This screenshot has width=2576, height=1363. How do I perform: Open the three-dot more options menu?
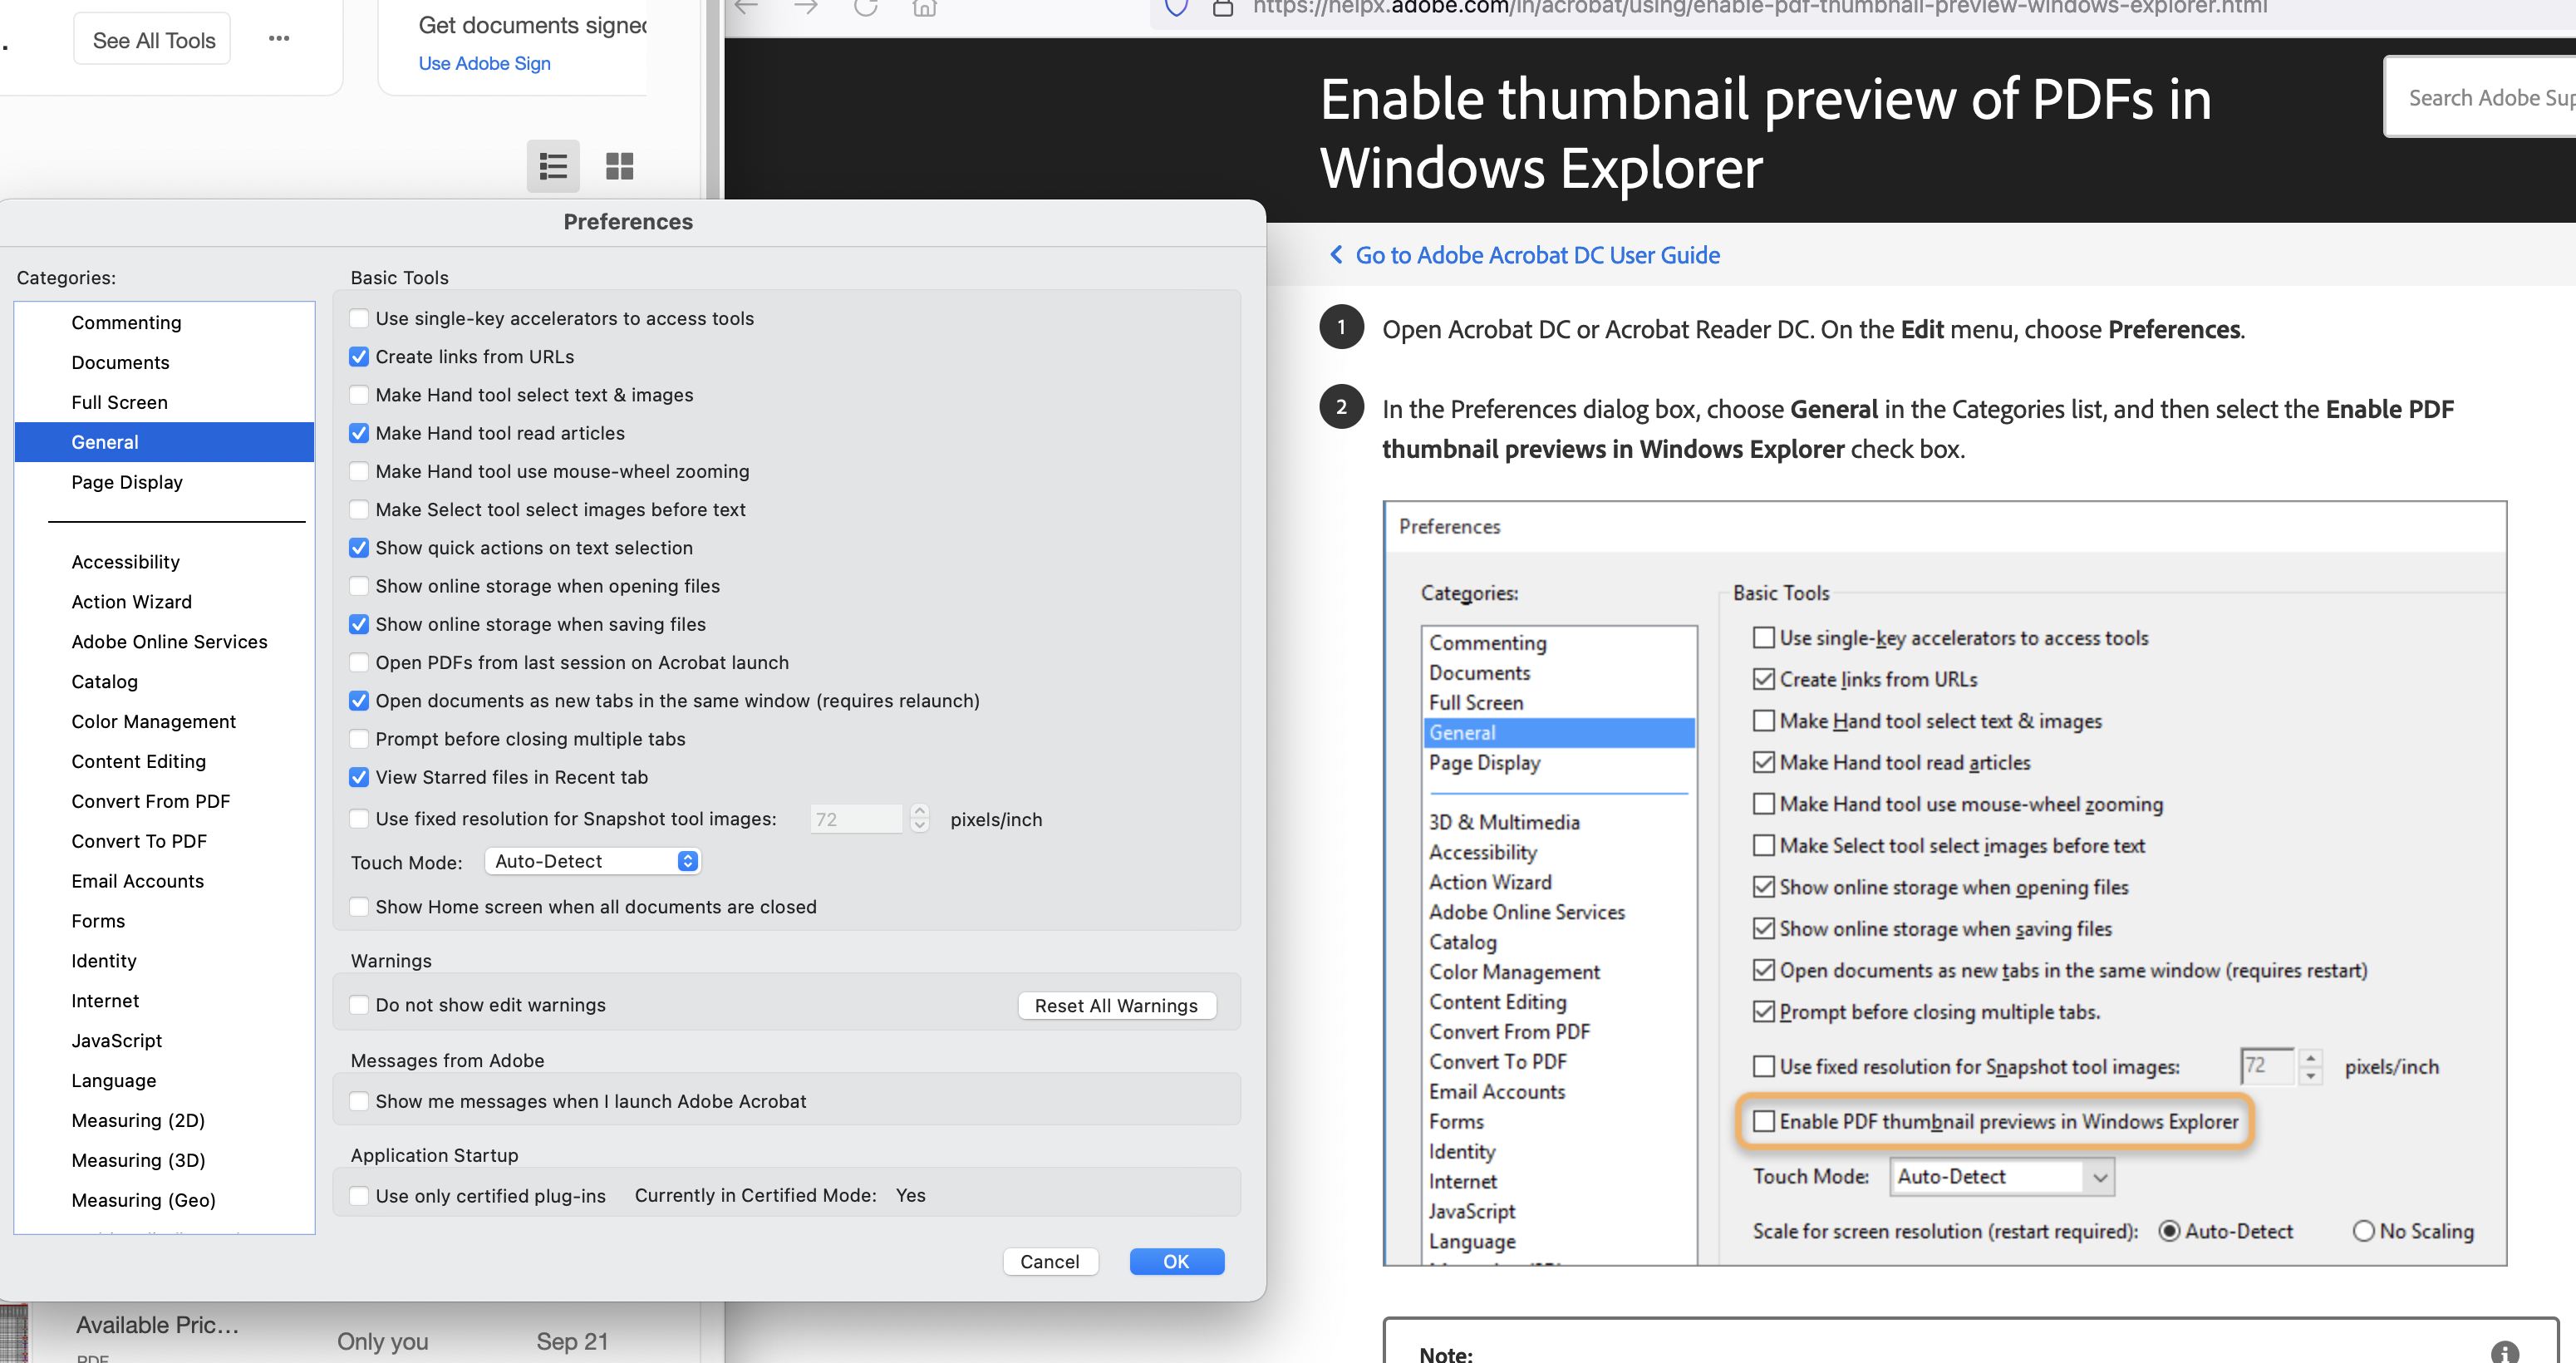[279, 39]
